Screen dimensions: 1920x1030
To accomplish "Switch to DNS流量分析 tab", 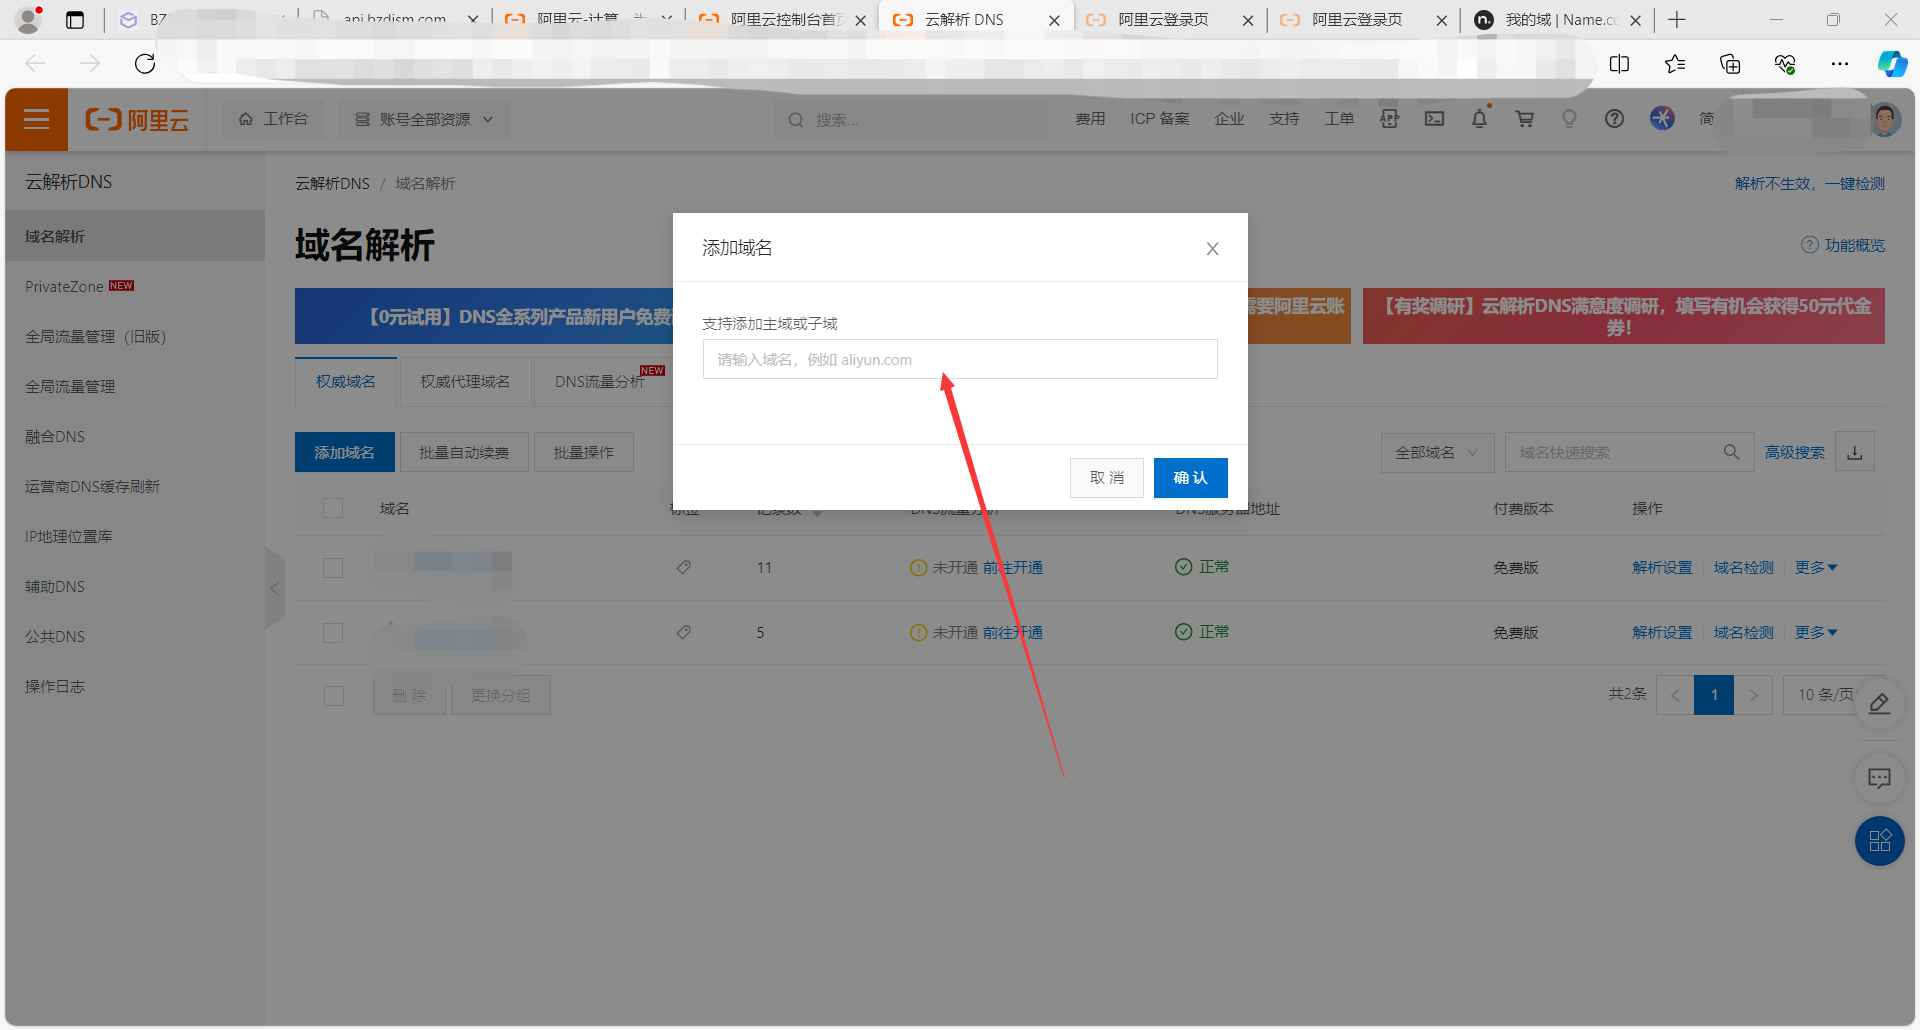I will point(600,382).
